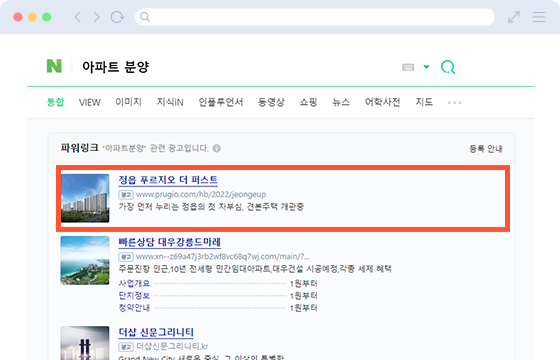Toggle fullscreen with the expand arrows icon

[x=514, y=17]
